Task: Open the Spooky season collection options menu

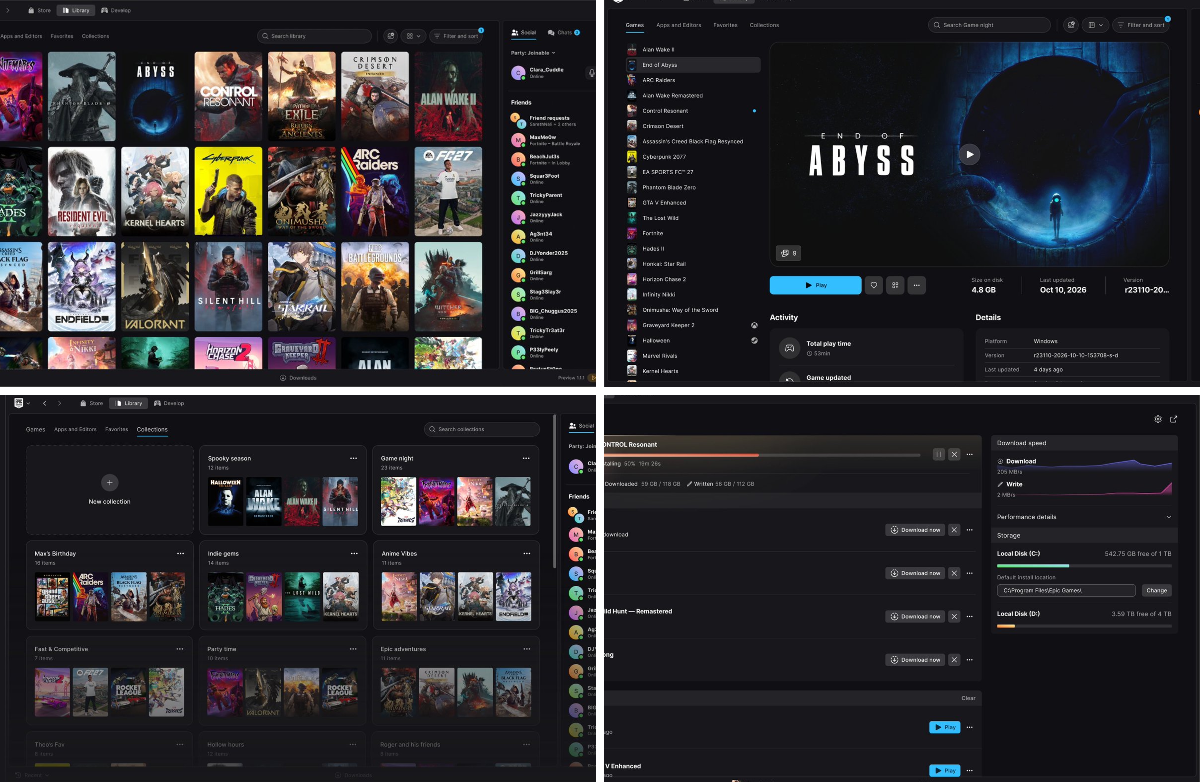Action: pyautogui.click(x=354, y=458)
